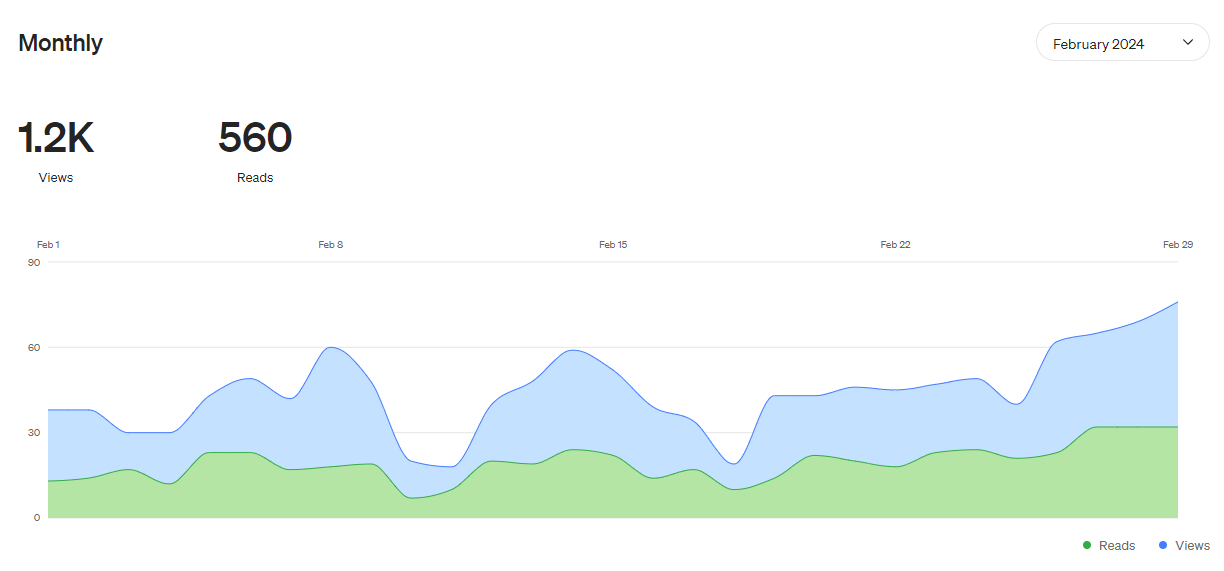Click the 560 reads total
The height and width of the screenshot is (571, 1224).
coord(255,138)
